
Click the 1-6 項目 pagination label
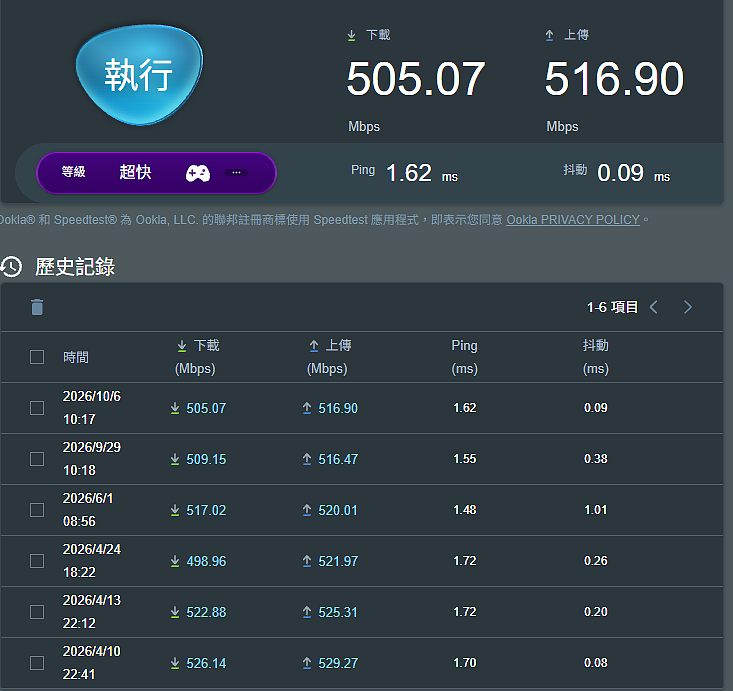point(612,307)
